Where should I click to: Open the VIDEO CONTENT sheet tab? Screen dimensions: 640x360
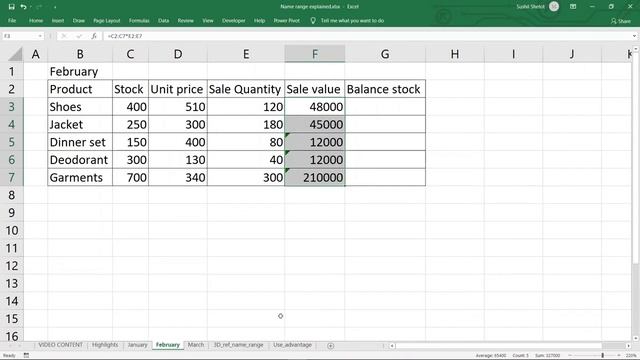(60, 345)
